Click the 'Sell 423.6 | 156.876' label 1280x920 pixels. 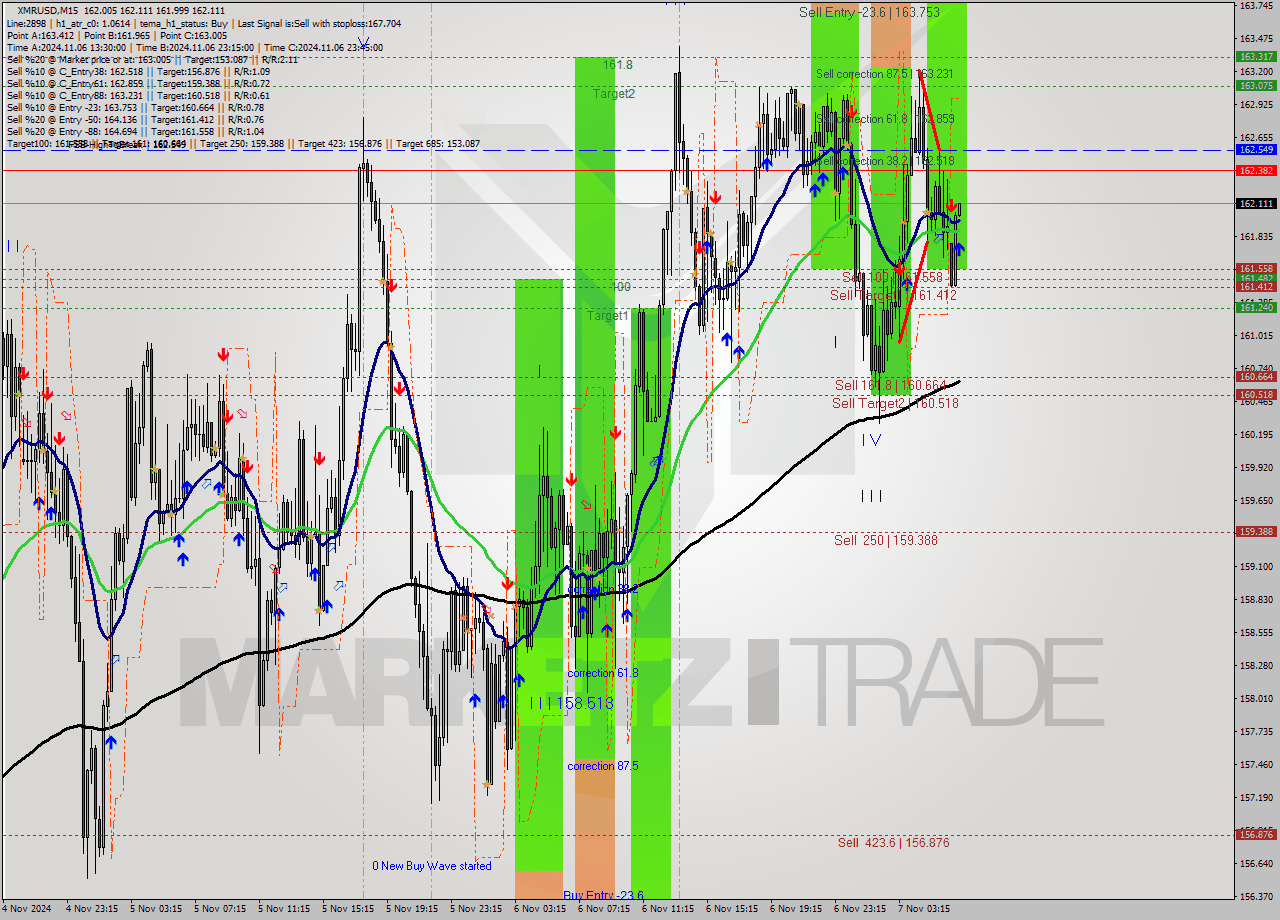(893, 843)
